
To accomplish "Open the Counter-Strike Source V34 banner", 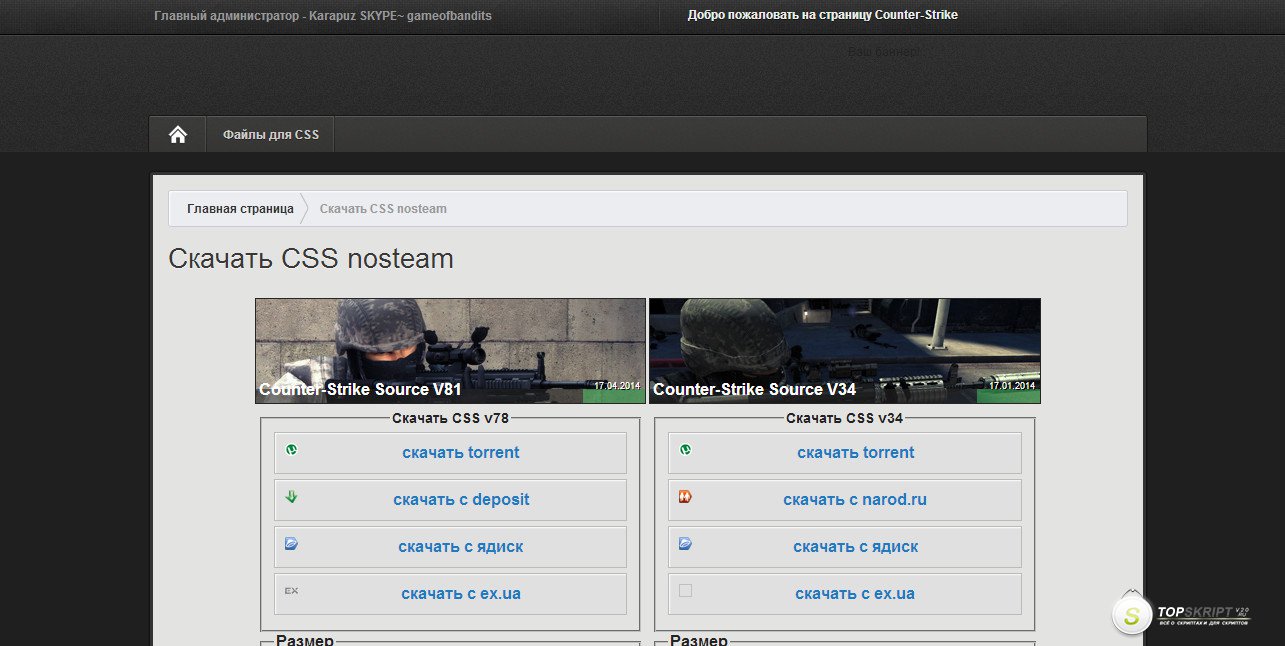I will point(845,351).
